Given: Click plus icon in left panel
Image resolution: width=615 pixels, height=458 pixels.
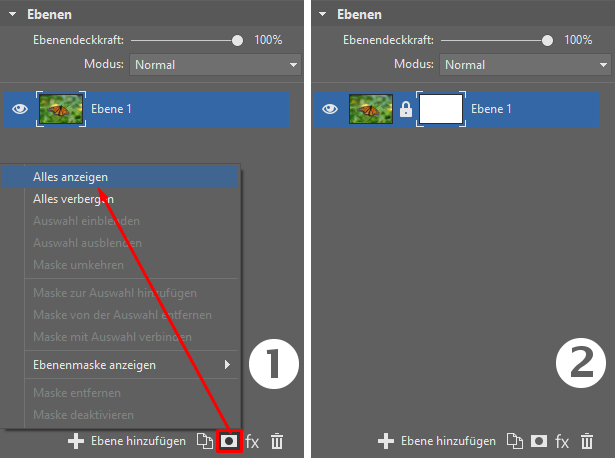Looking at the screenshot, I should 76,441.
